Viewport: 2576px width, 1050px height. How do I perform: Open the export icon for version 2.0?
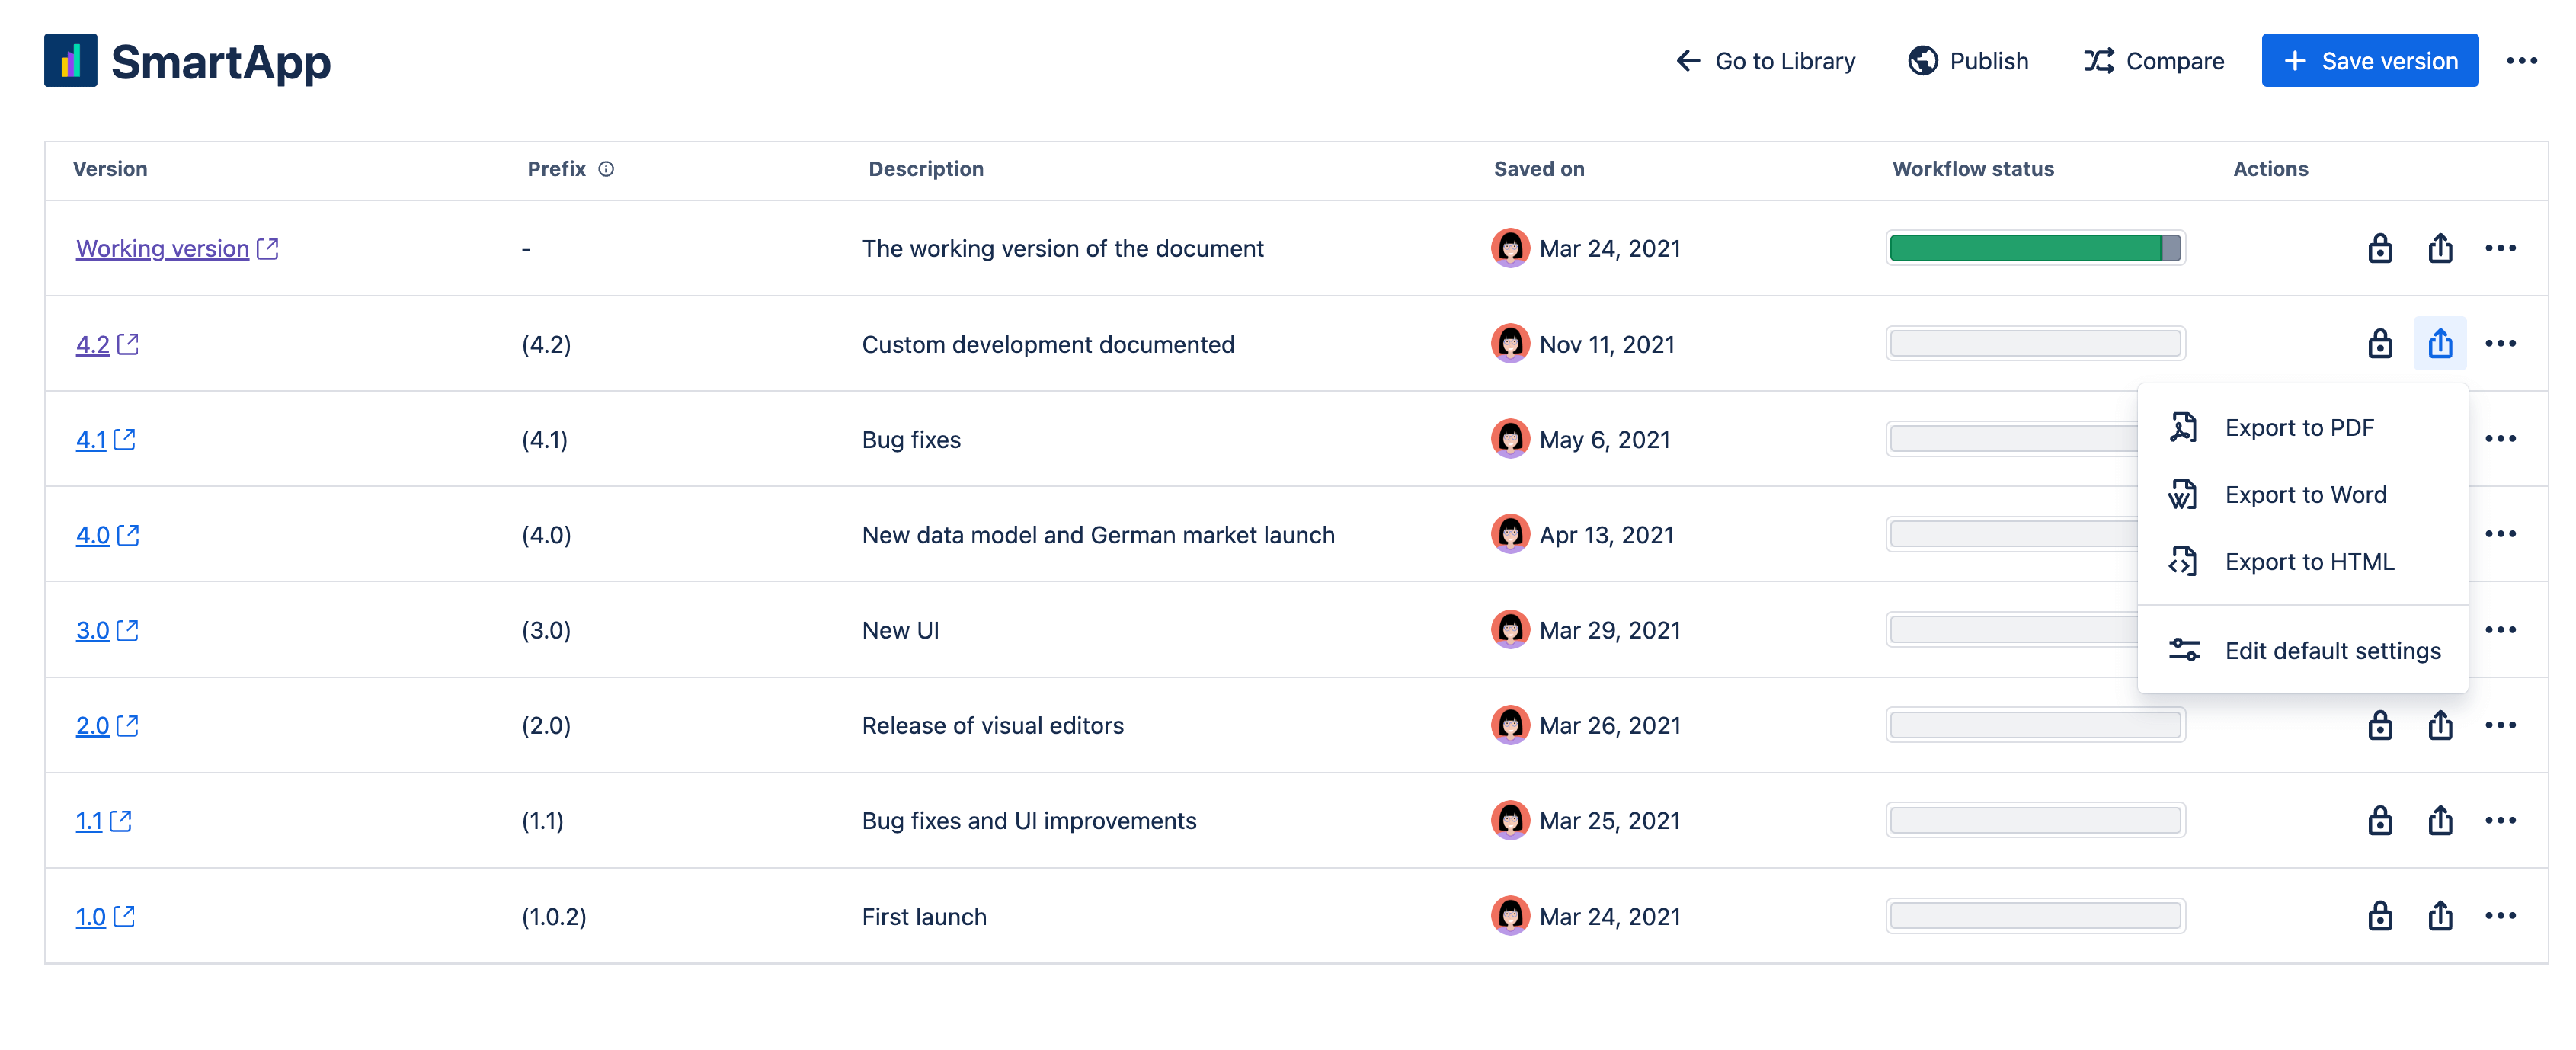[2440, 725]
